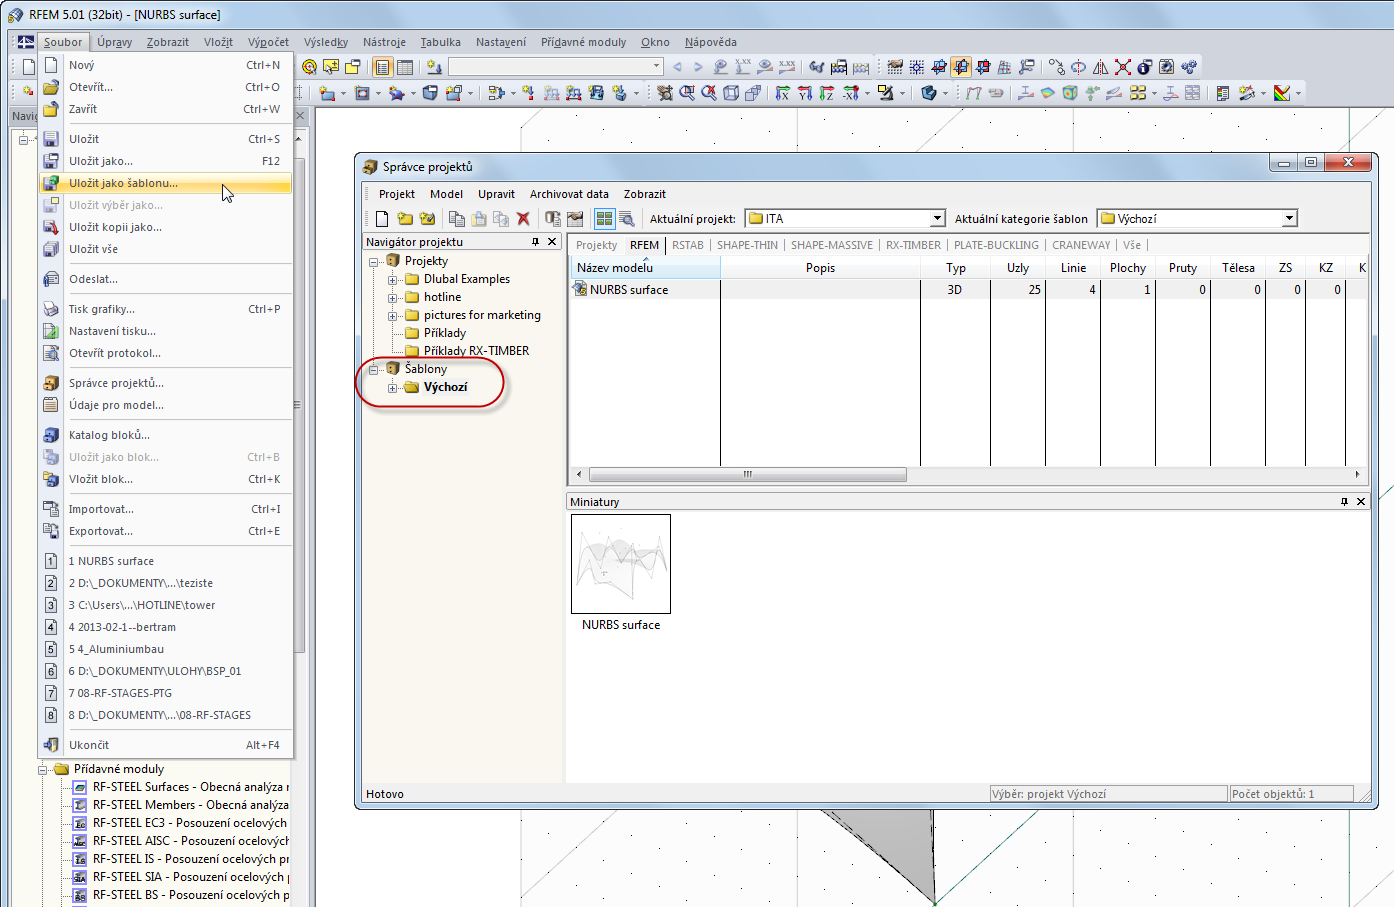Click the previous arrow icon beside the load case box

tap(678, 67)
